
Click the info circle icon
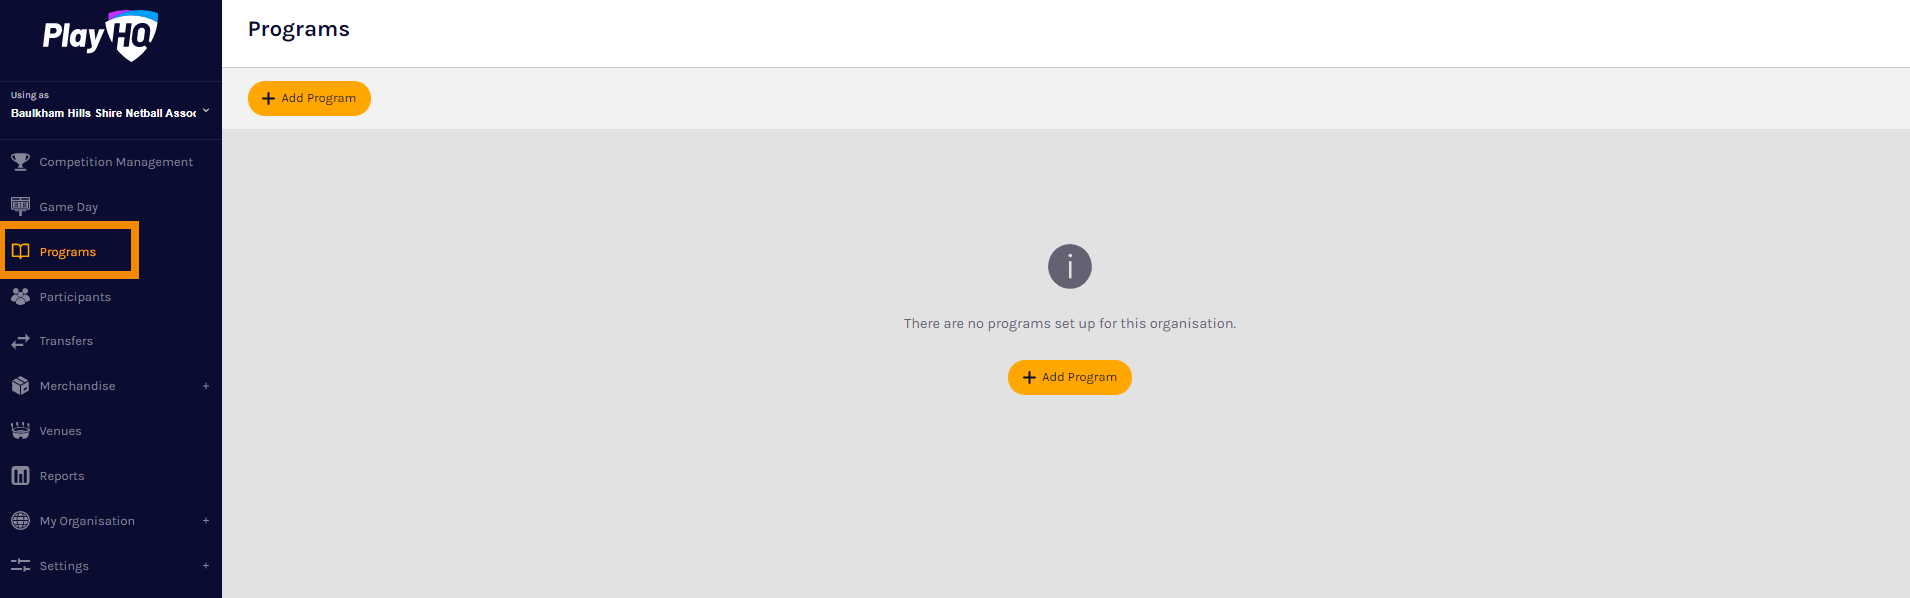coord(1069,267)
